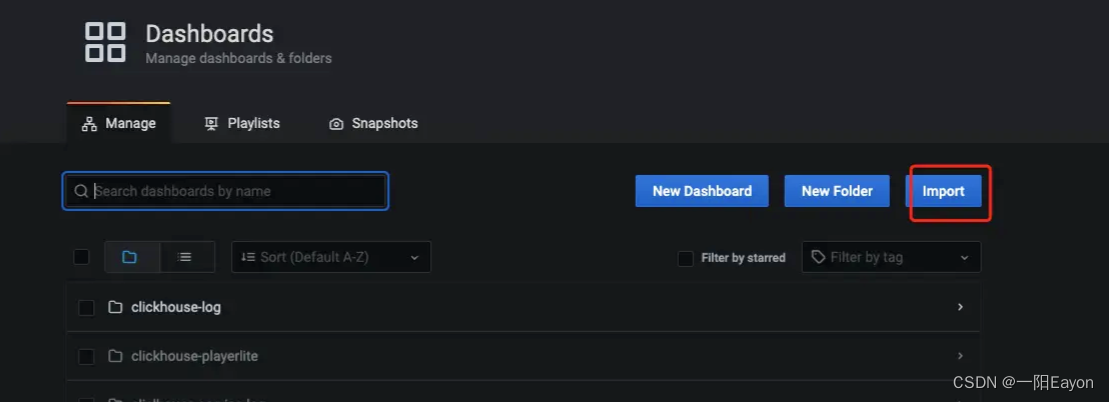Check the clickhouse-playerlite folder checkbox

(86, 357)
